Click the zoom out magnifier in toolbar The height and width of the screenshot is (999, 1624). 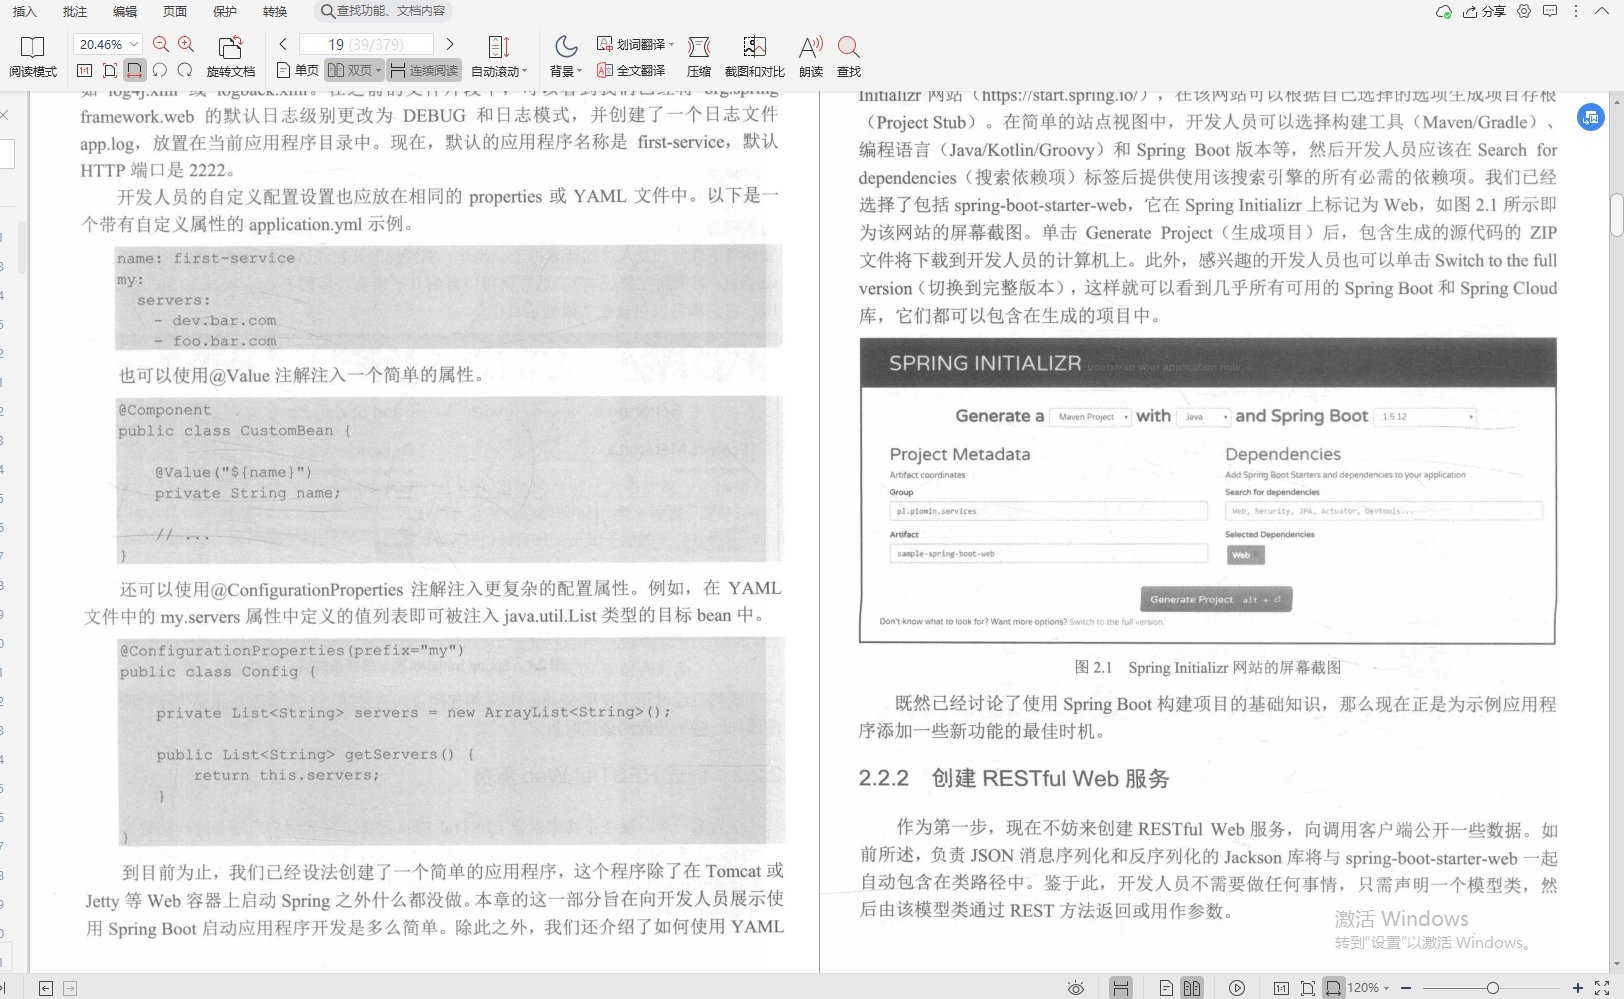(161, 44)
